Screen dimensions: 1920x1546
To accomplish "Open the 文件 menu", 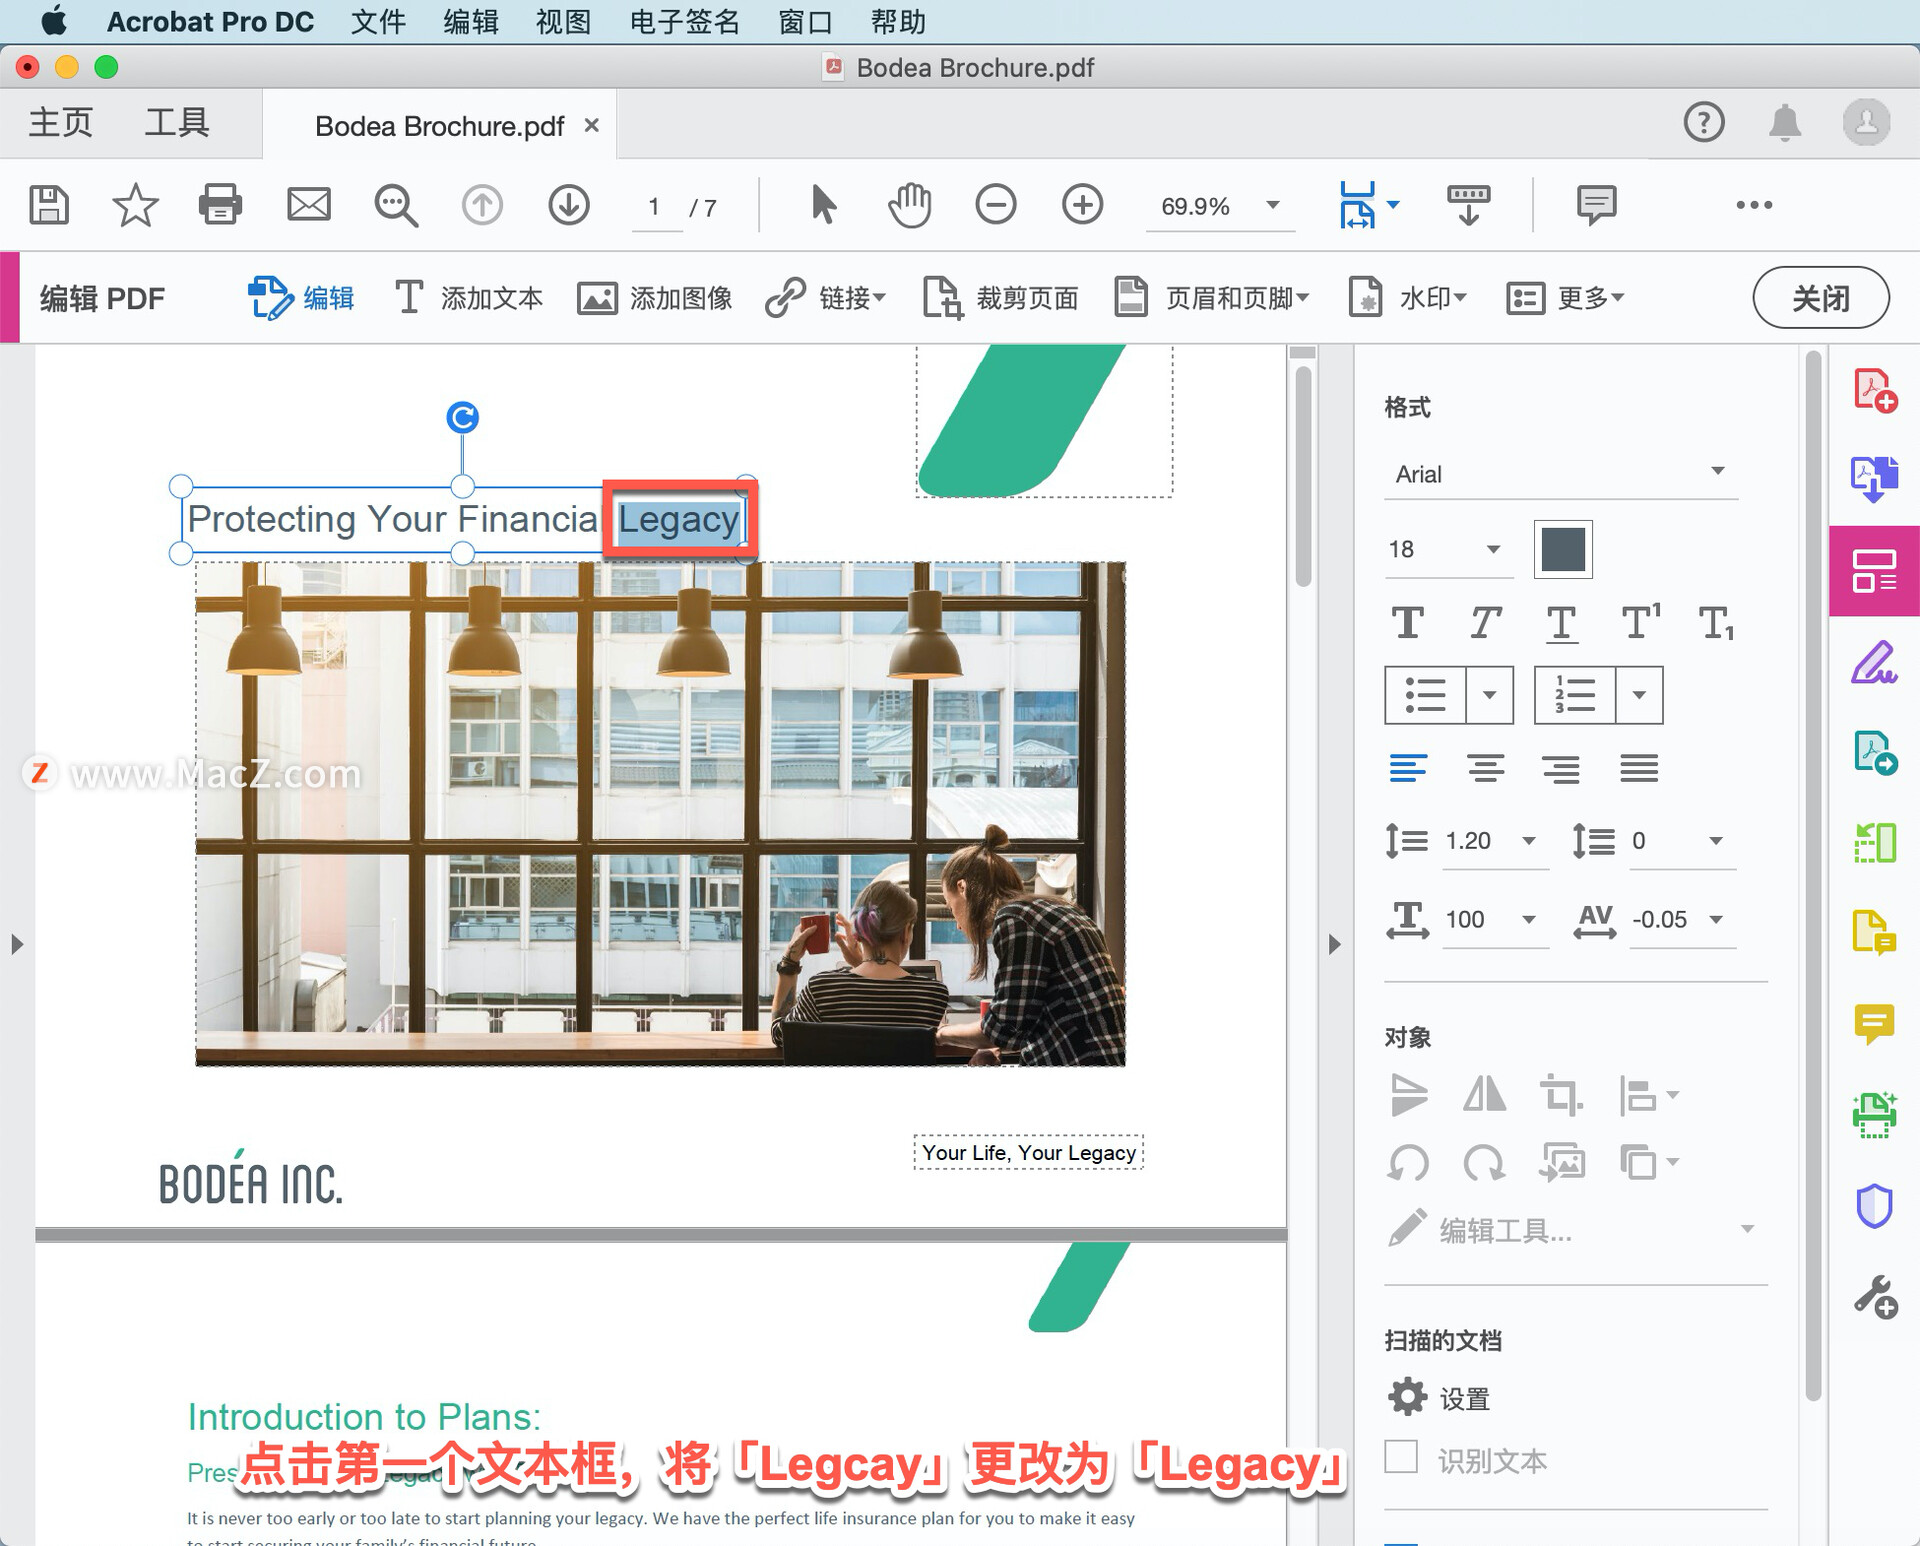I will click(x=378, y=21).
